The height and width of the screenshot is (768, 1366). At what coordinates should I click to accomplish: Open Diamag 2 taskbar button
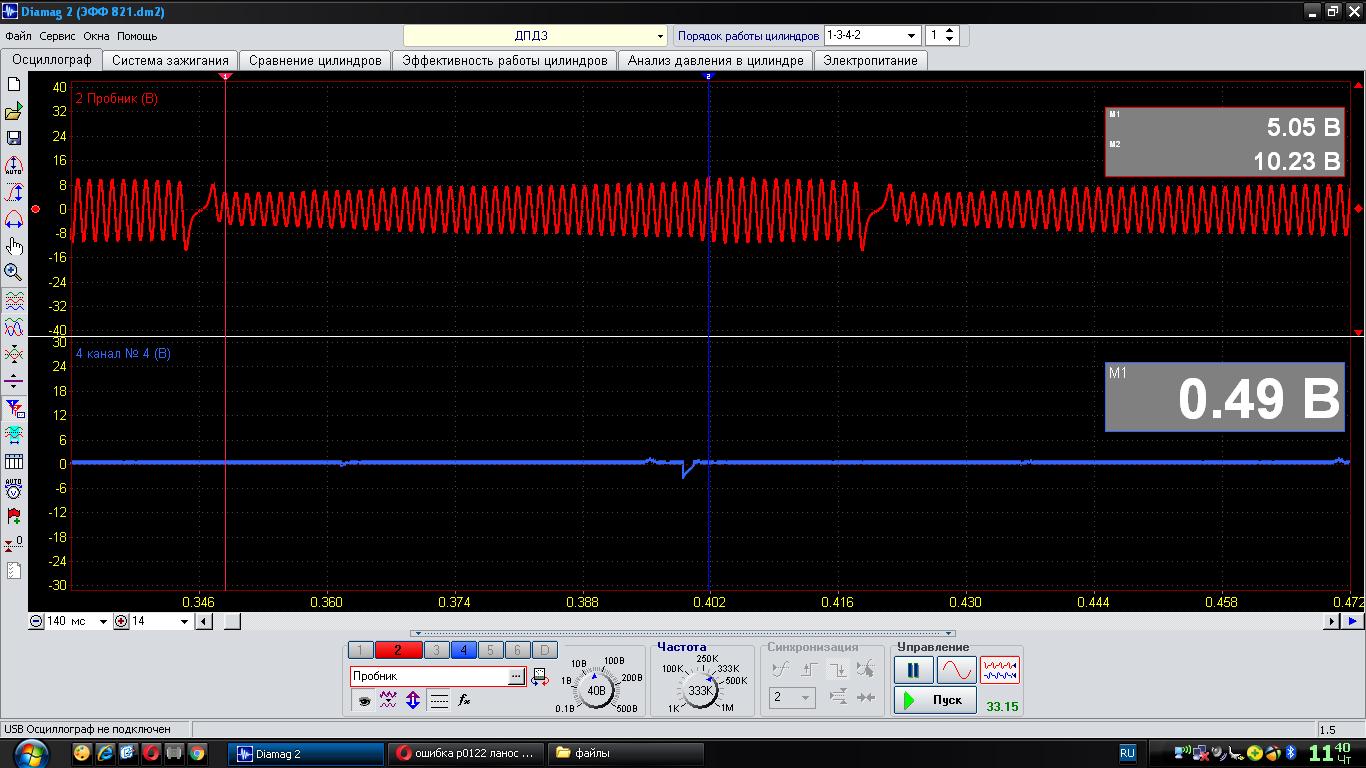(x=306, y=753)
